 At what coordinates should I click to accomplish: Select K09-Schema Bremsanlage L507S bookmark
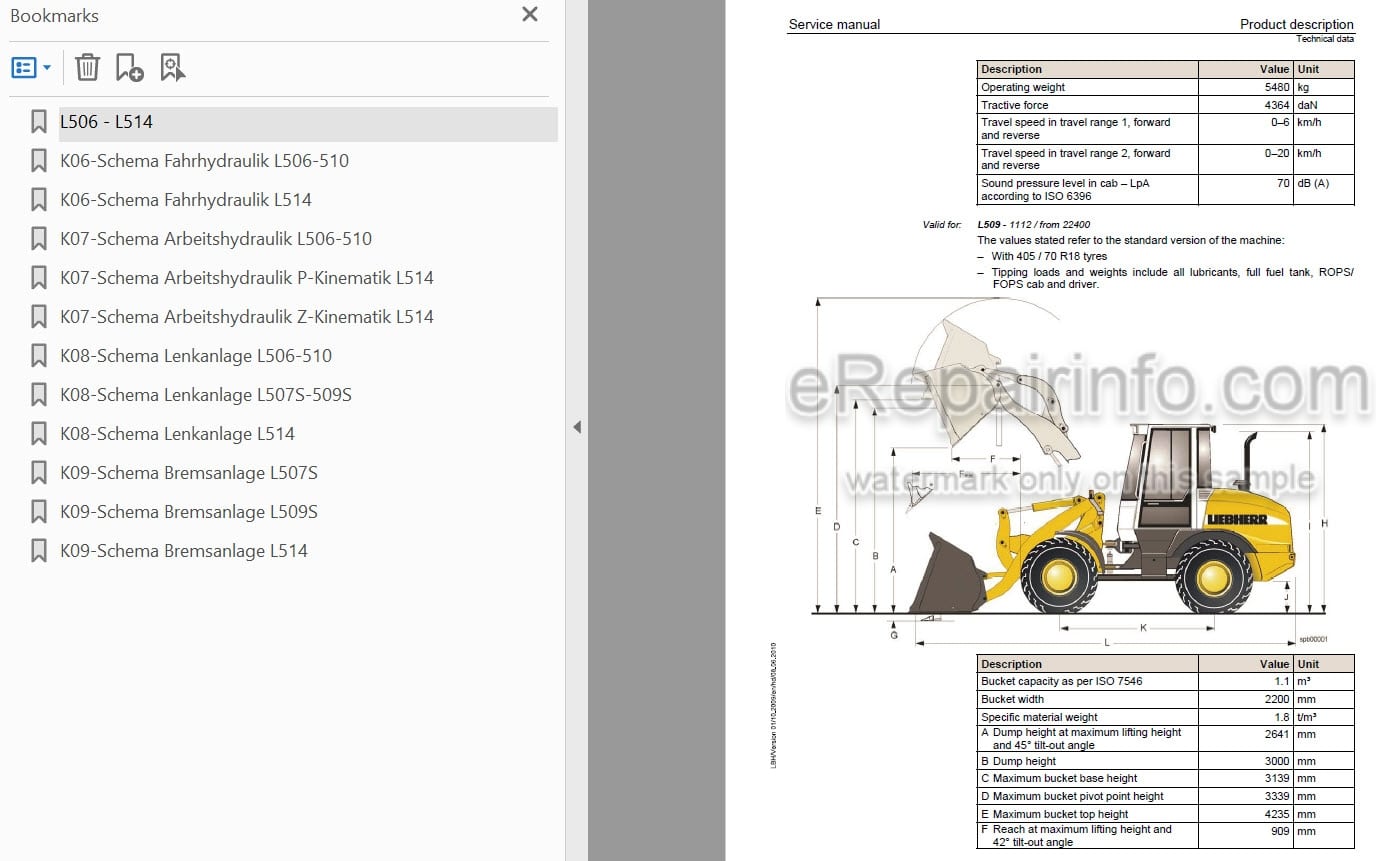point(189,473)
